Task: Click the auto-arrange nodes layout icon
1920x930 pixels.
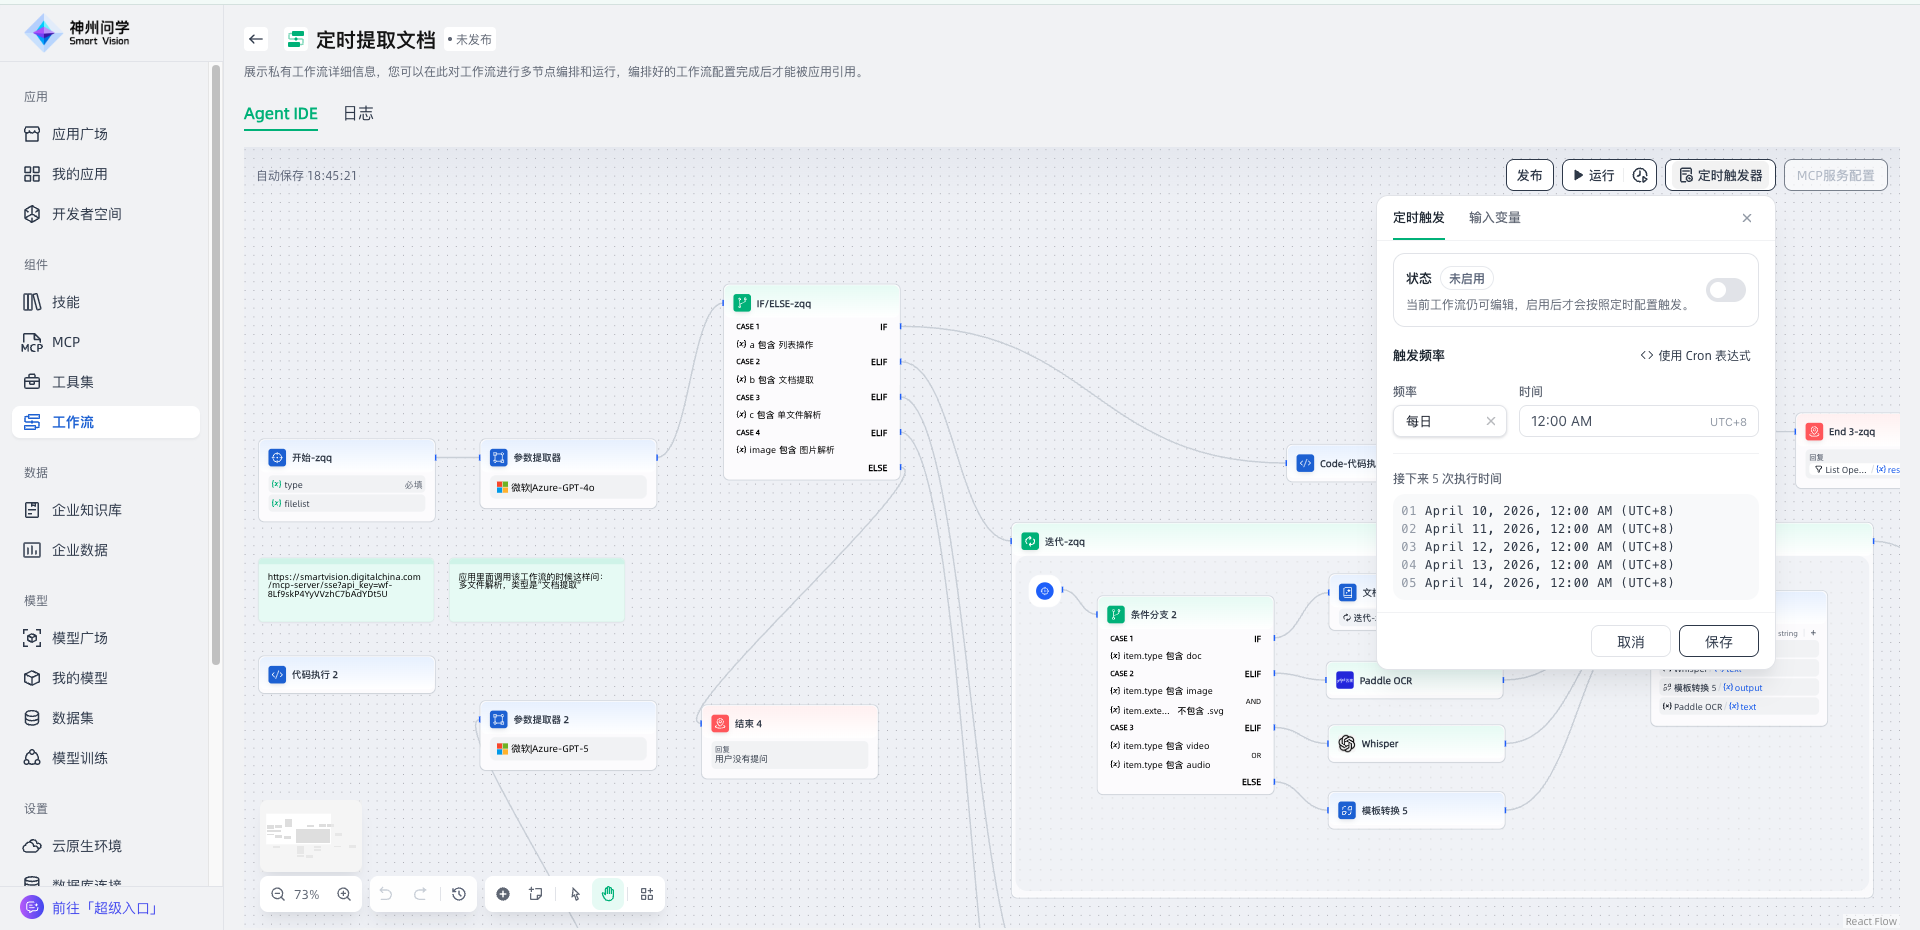Action: (x=647, y=894)
